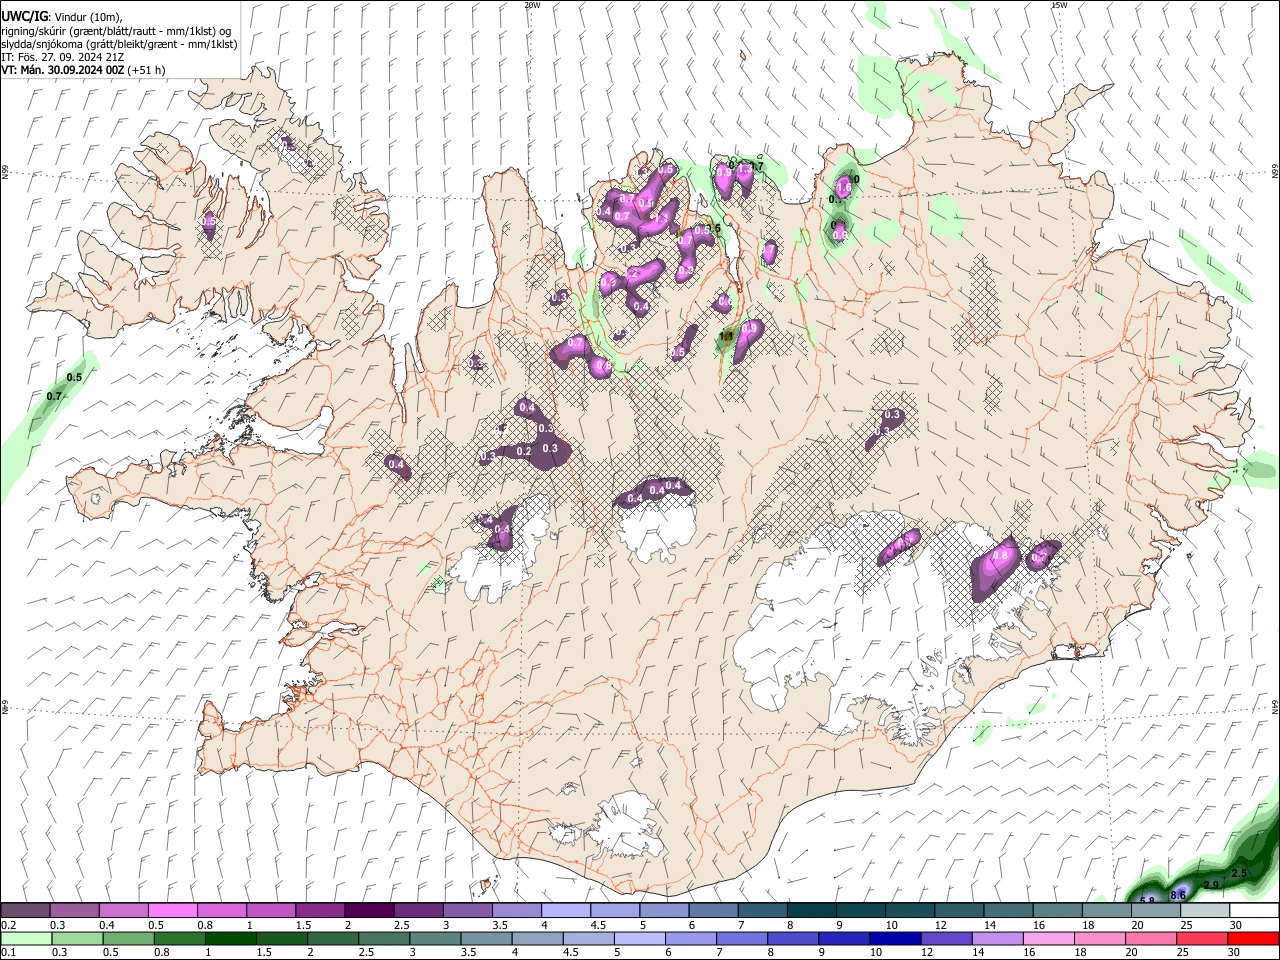Click the palest green 0.1 swatch in rain legend
1280x960 pixels.
point(26,938)
